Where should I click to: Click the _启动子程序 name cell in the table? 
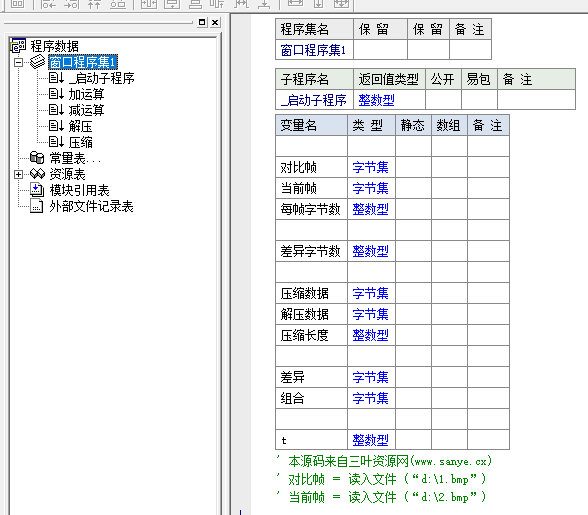314,100
